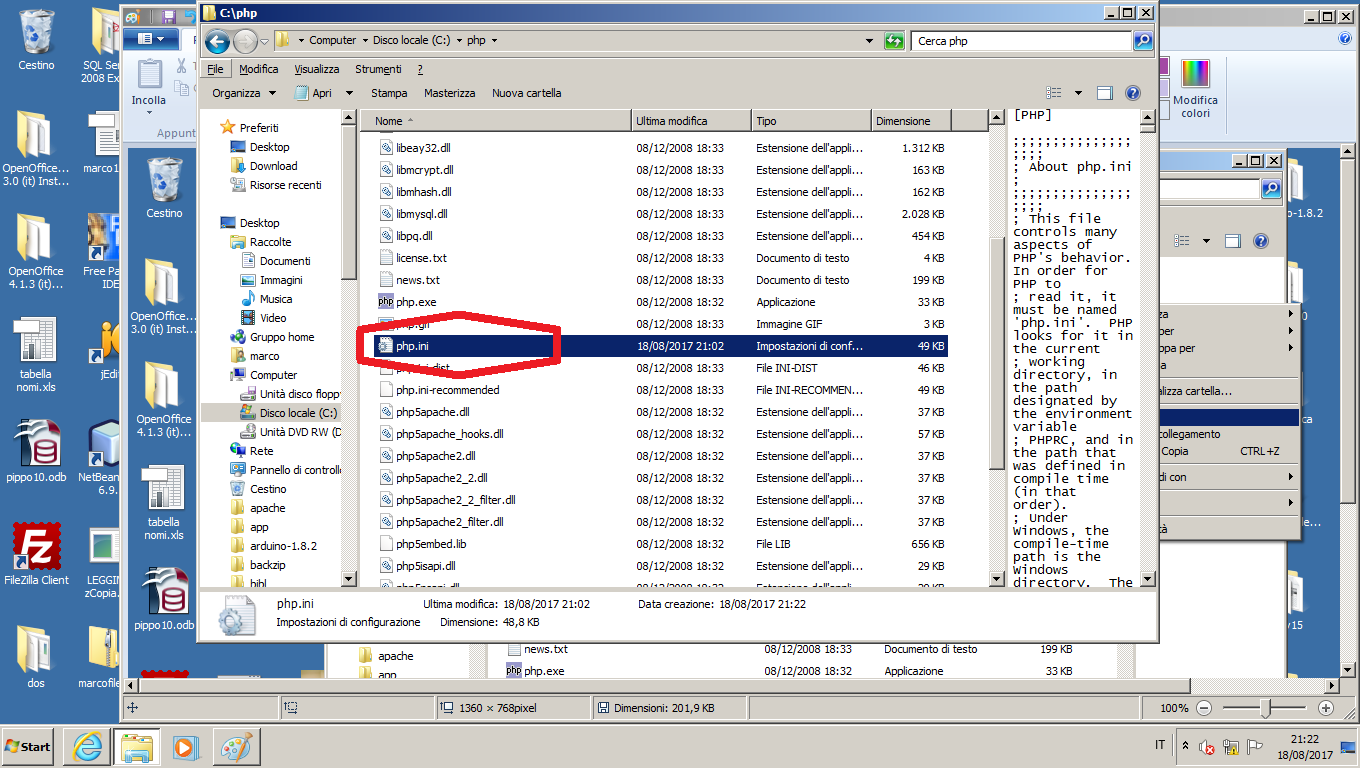1360x768 pixels.
Task: Click the Masterizza button
Action: [x=449, y=93]
